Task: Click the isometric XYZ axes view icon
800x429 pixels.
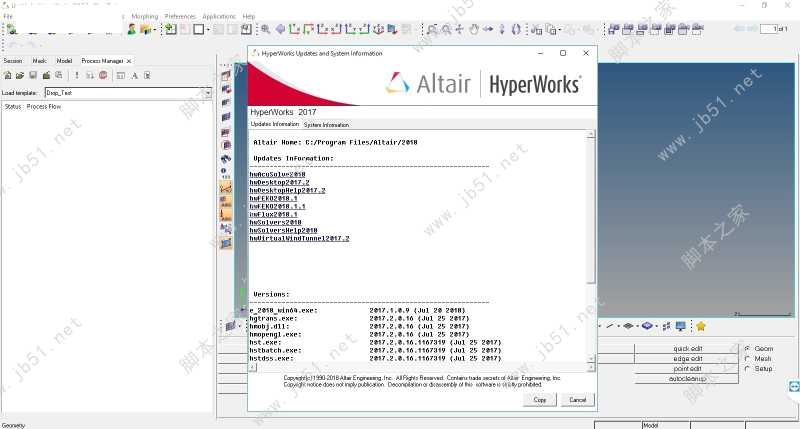Action: [378, 30]
